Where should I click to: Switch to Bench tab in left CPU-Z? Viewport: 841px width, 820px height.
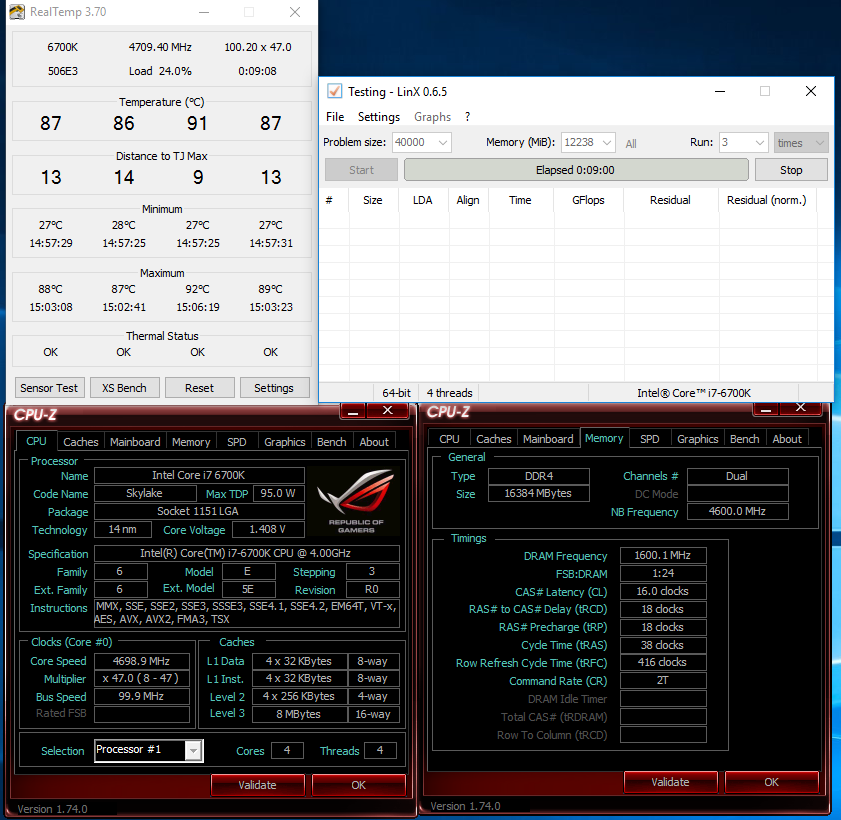coord(331,442)
